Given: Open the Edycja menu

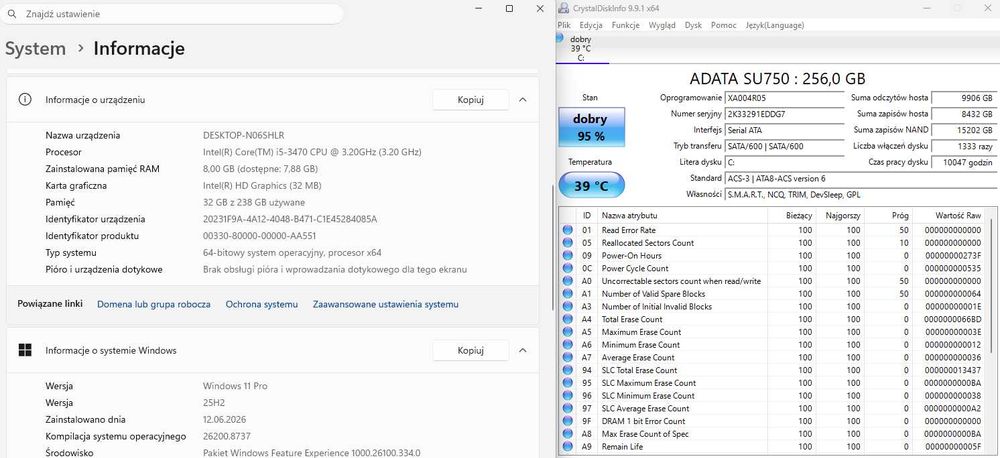Looking at the screenshot, I should click(x=591, y=26).
